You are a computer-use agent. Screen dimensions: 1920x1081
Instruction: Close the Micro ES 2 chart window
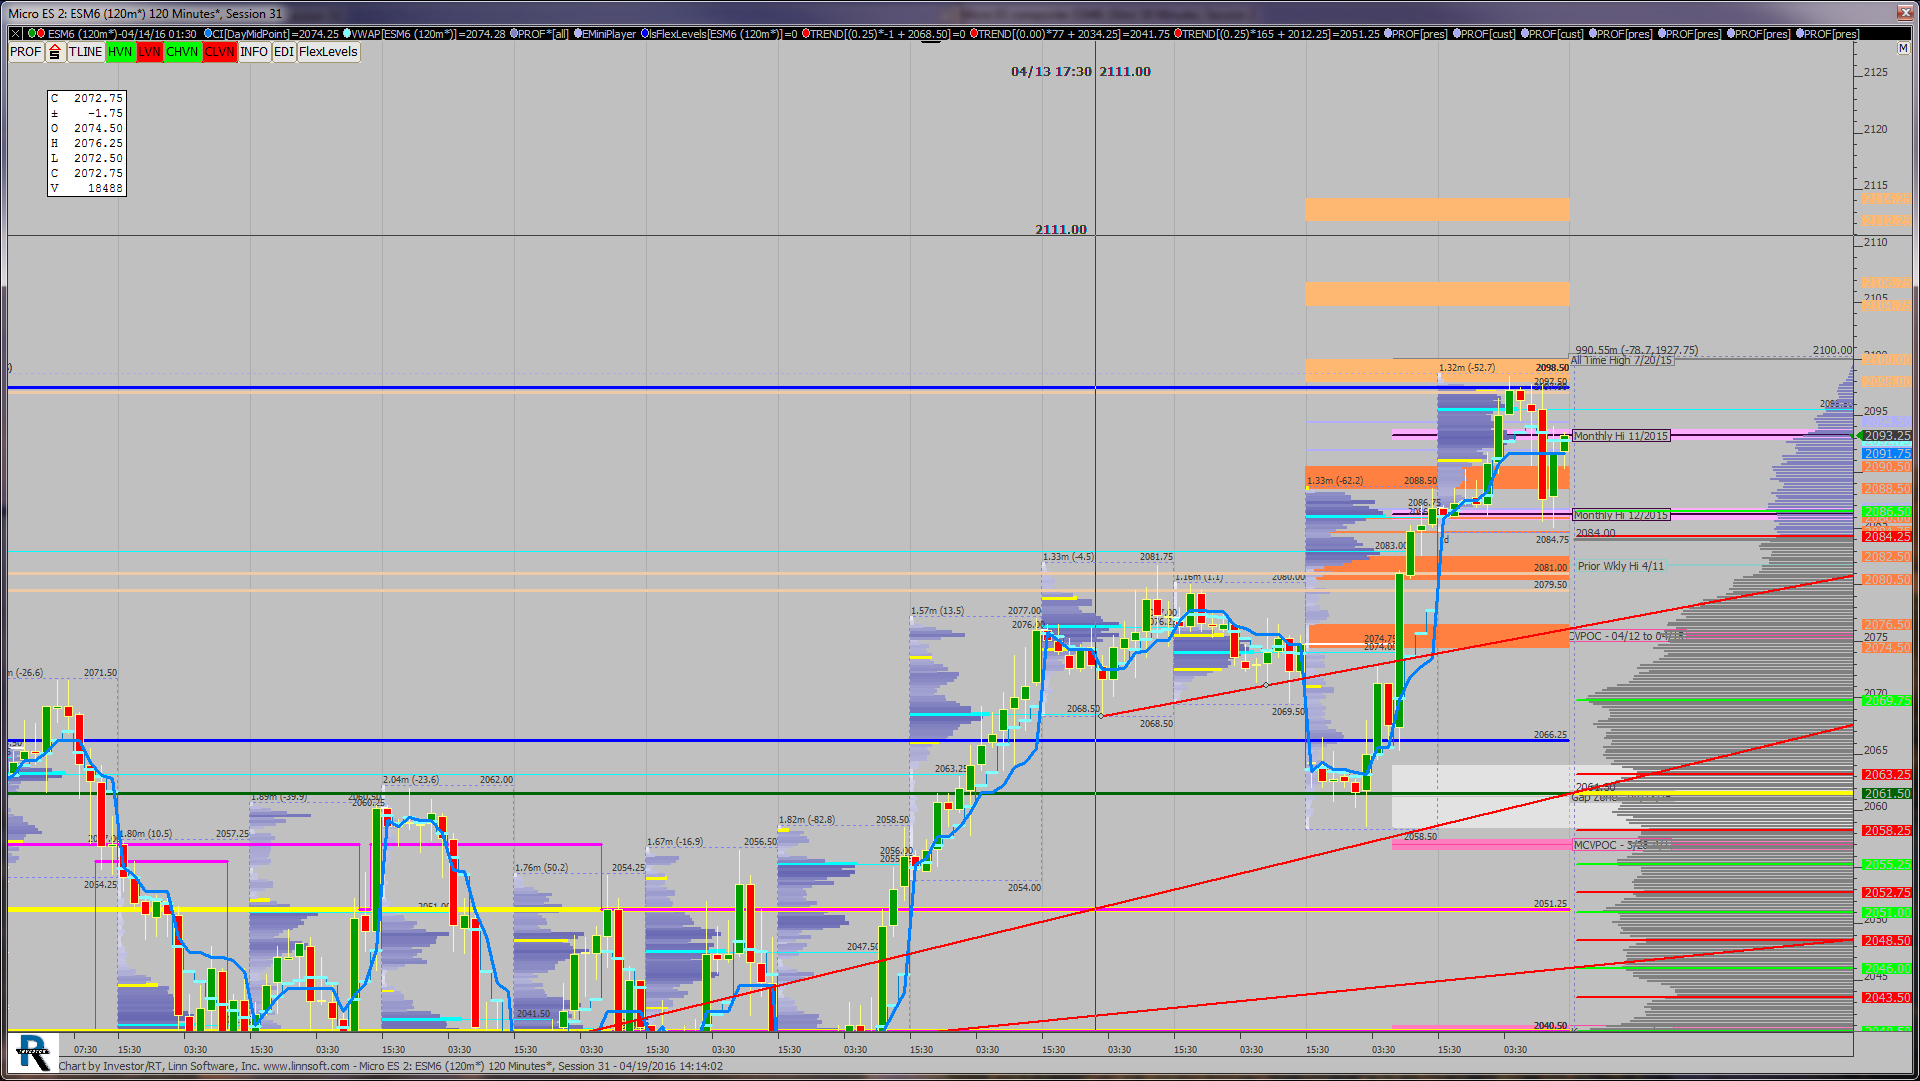pos(1905,13)
